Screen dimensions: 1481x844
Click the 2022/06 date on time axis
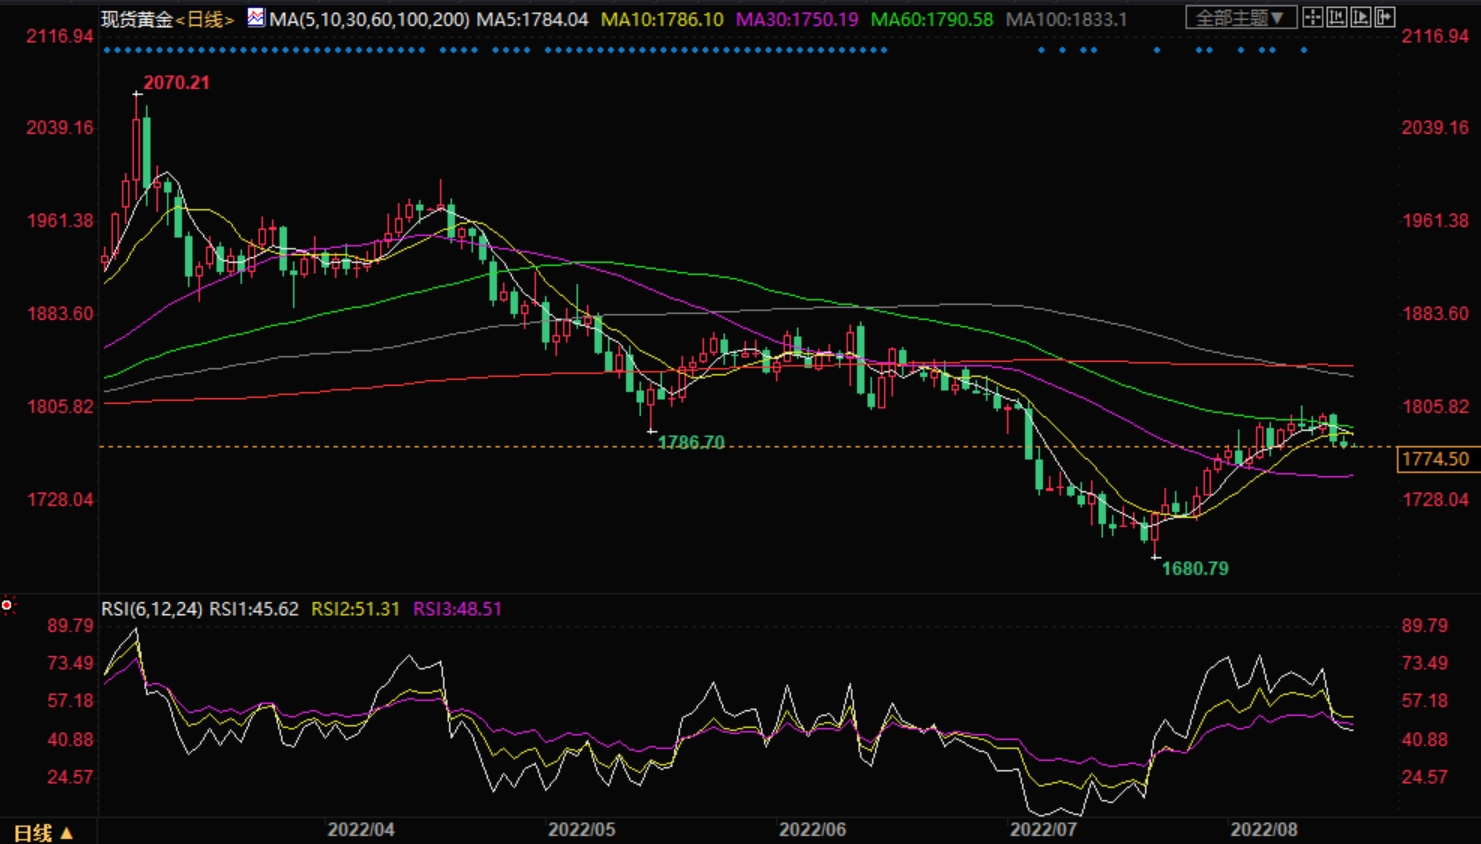(x=812, y=830)
